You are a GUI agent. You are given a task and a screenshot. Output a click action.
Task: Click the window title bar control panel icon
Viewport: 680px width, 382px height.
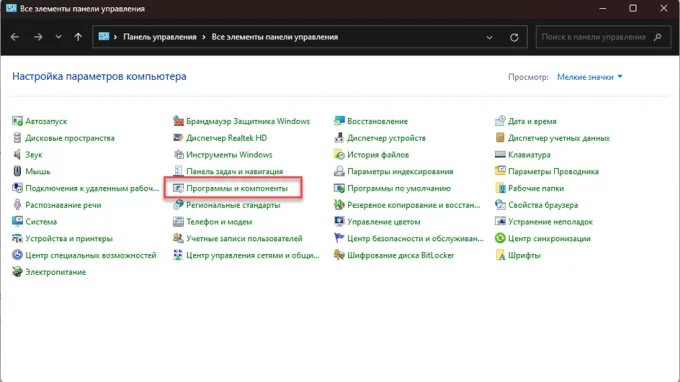point(11,8)
